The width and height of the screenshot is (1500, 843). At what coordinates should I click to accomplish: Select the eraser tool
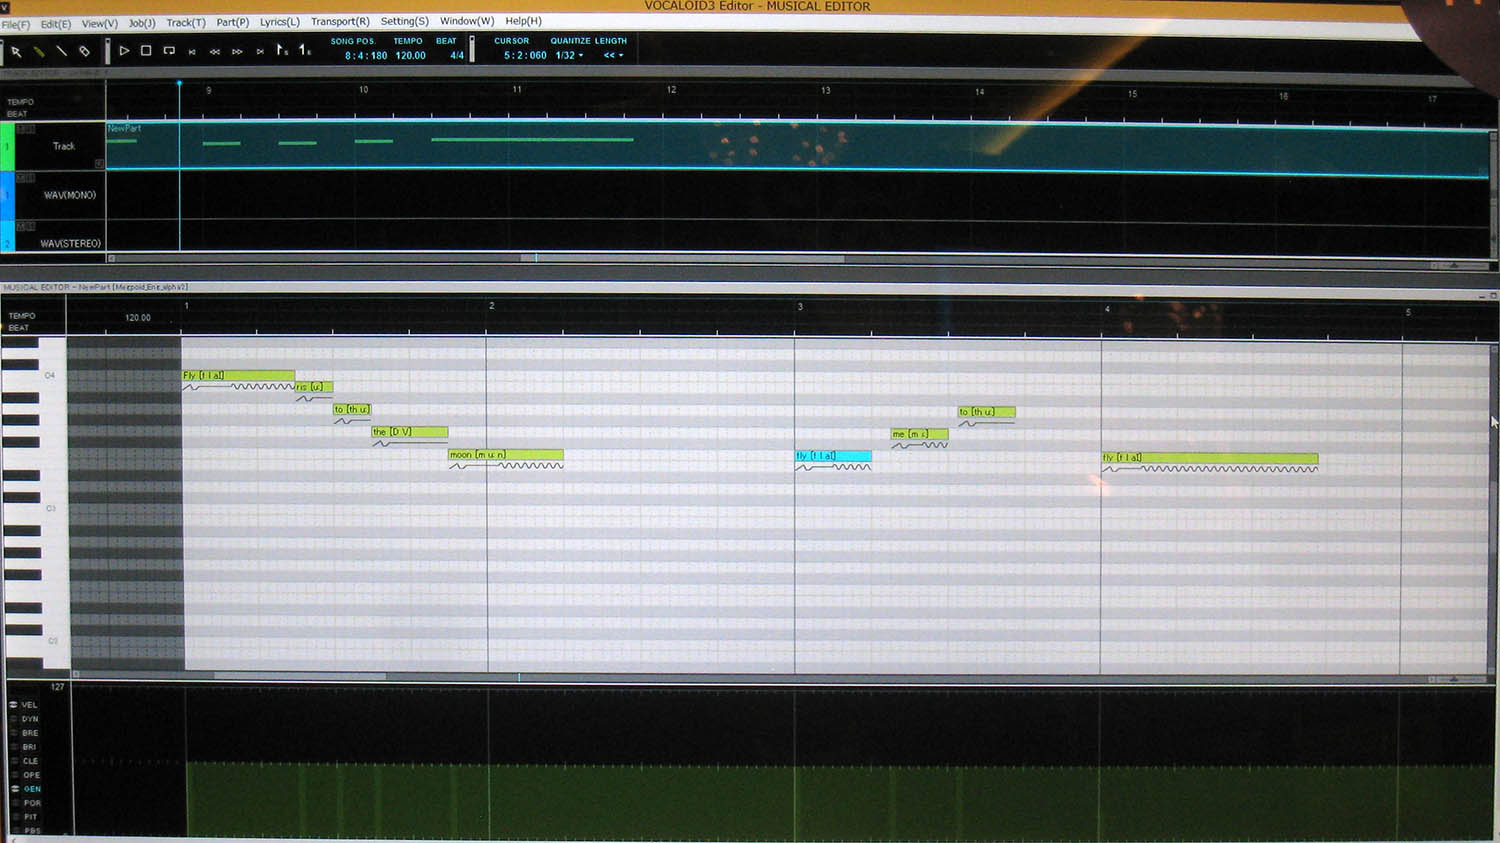click(x=85, y=51)
